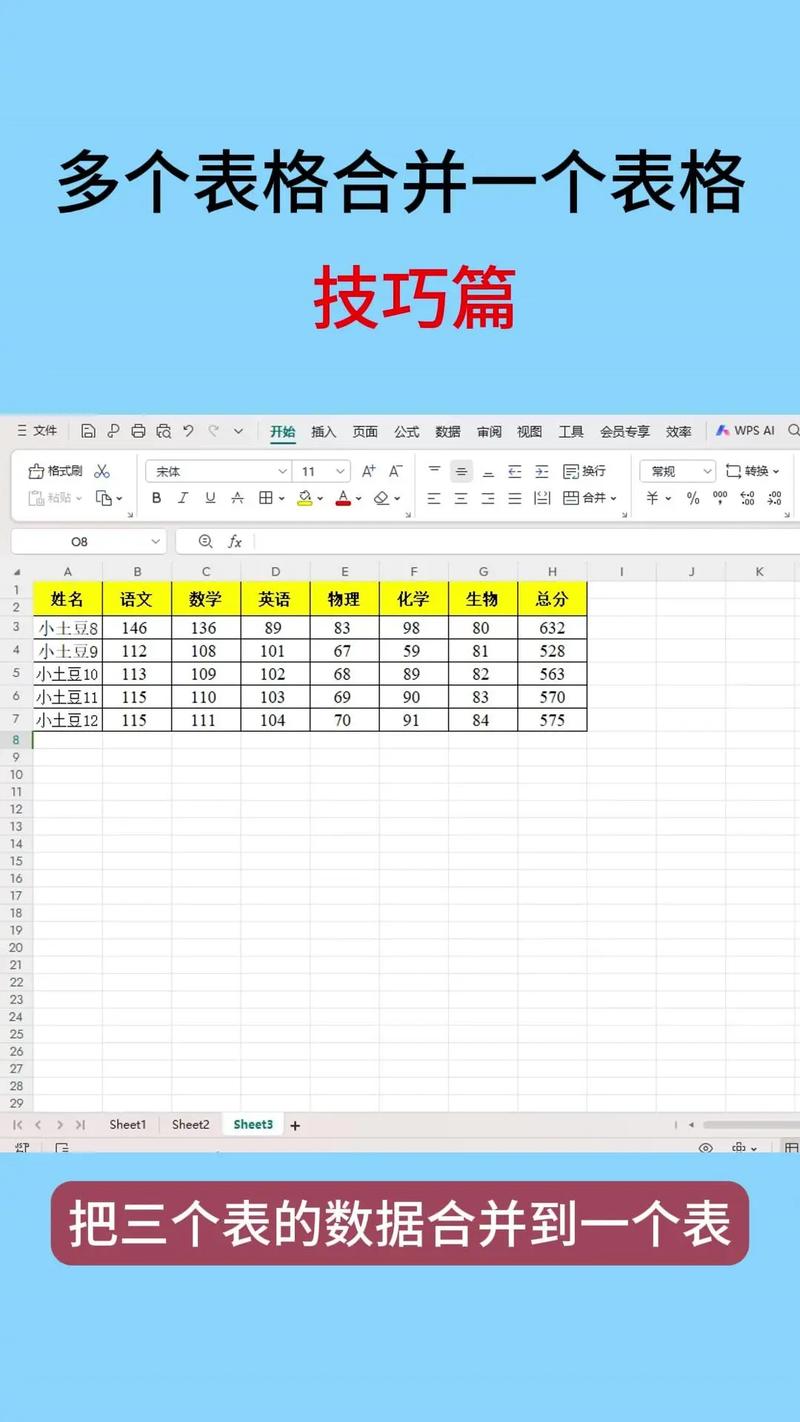Click the Italic formatting icon
Viewport: 800px width, 1422px height.
tap(183, 496)
